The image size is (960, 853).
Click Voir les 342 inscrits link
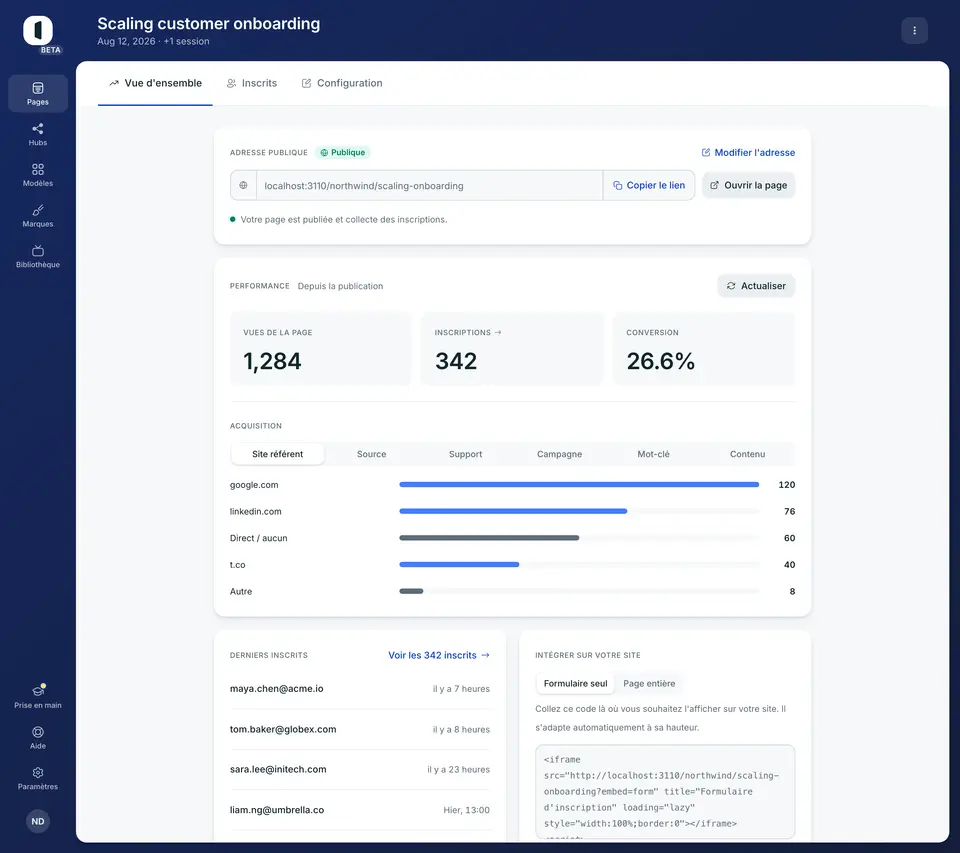coord(439,655)
